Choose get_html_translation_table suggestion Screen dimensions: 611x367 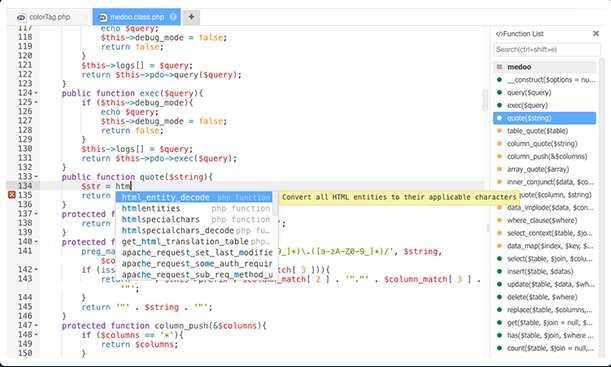pos(194,242)
